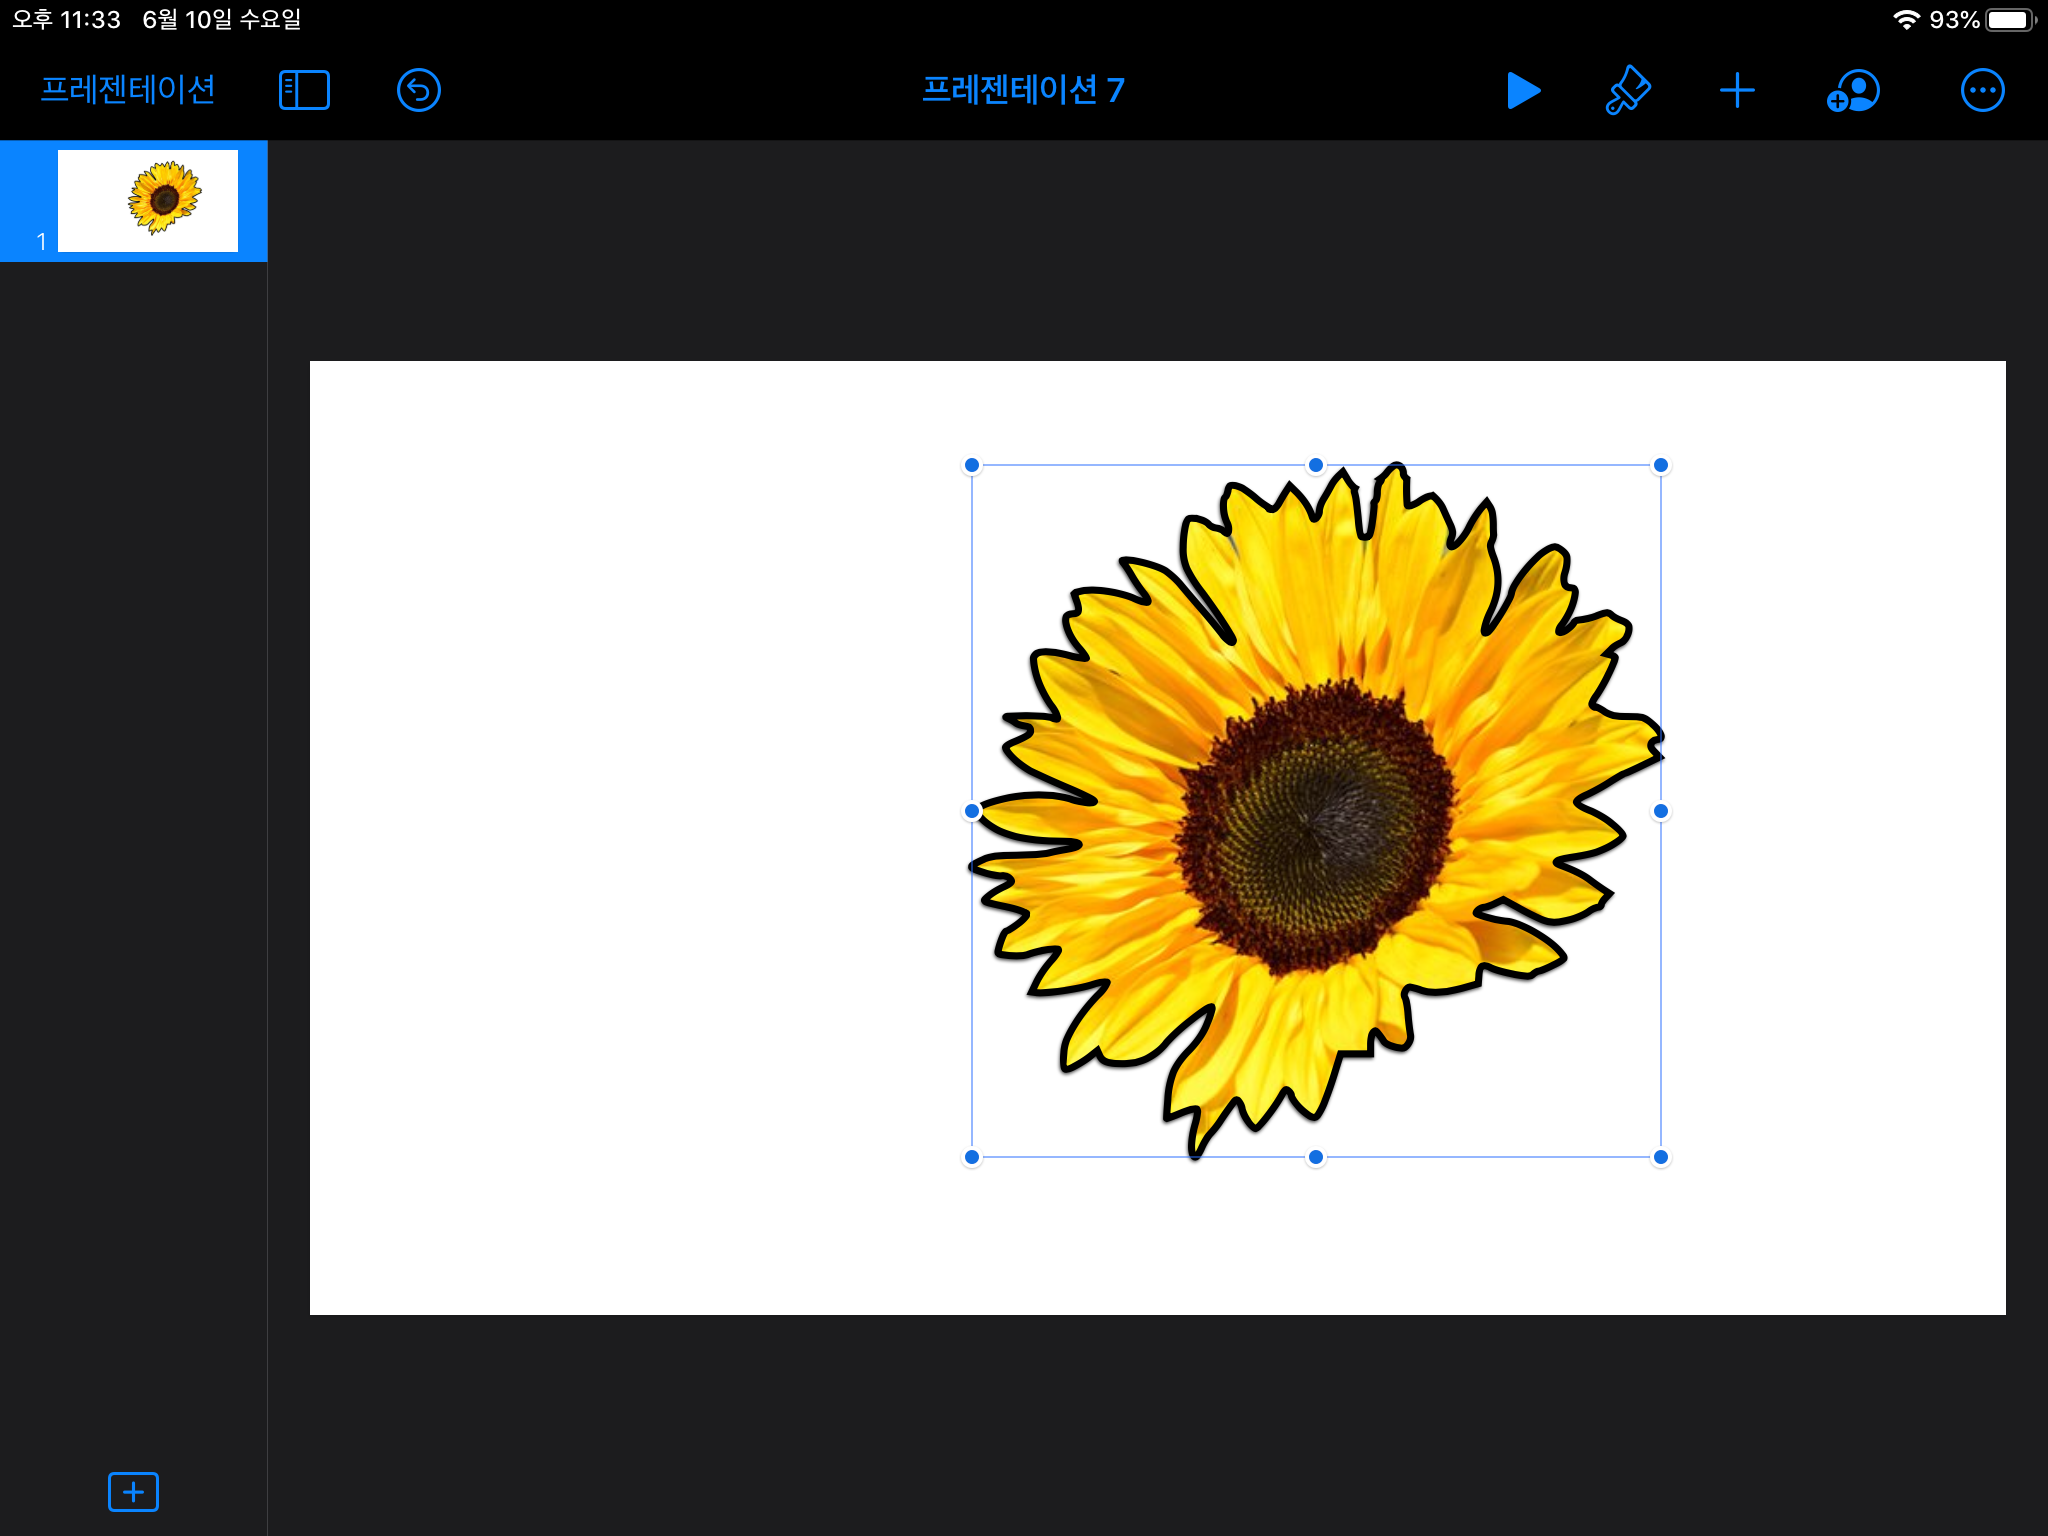Viewport: 2048px width, 1536px height.
Task: Click the right-middle selection handle
Action: pos(1661,811)
